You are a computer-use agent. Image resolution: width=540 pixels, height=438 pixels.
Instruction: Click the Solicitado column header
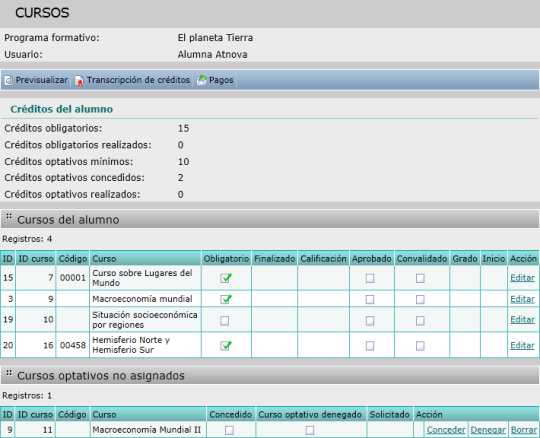click(390, 414)
